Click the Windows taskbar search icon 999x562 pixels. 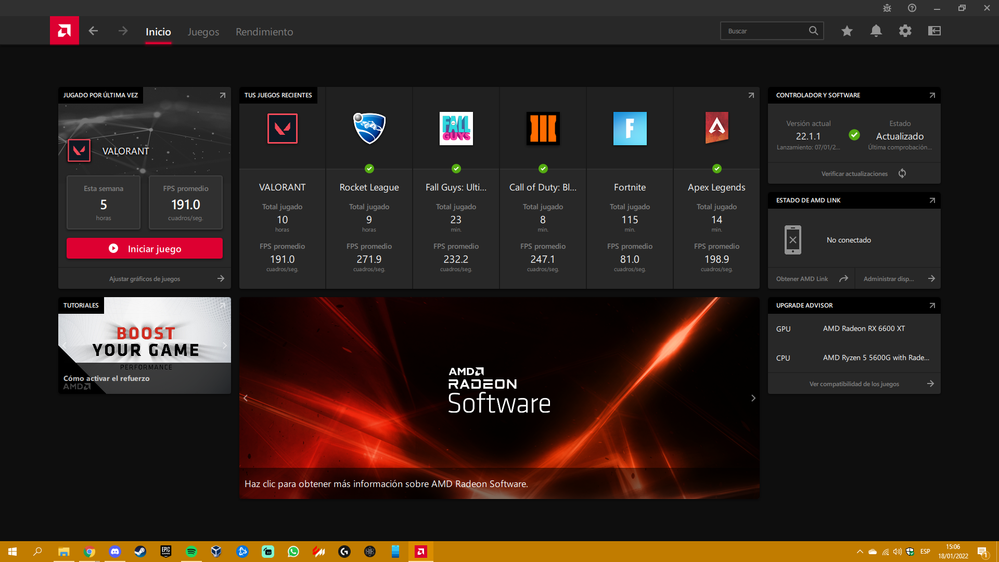pos(38,552)
